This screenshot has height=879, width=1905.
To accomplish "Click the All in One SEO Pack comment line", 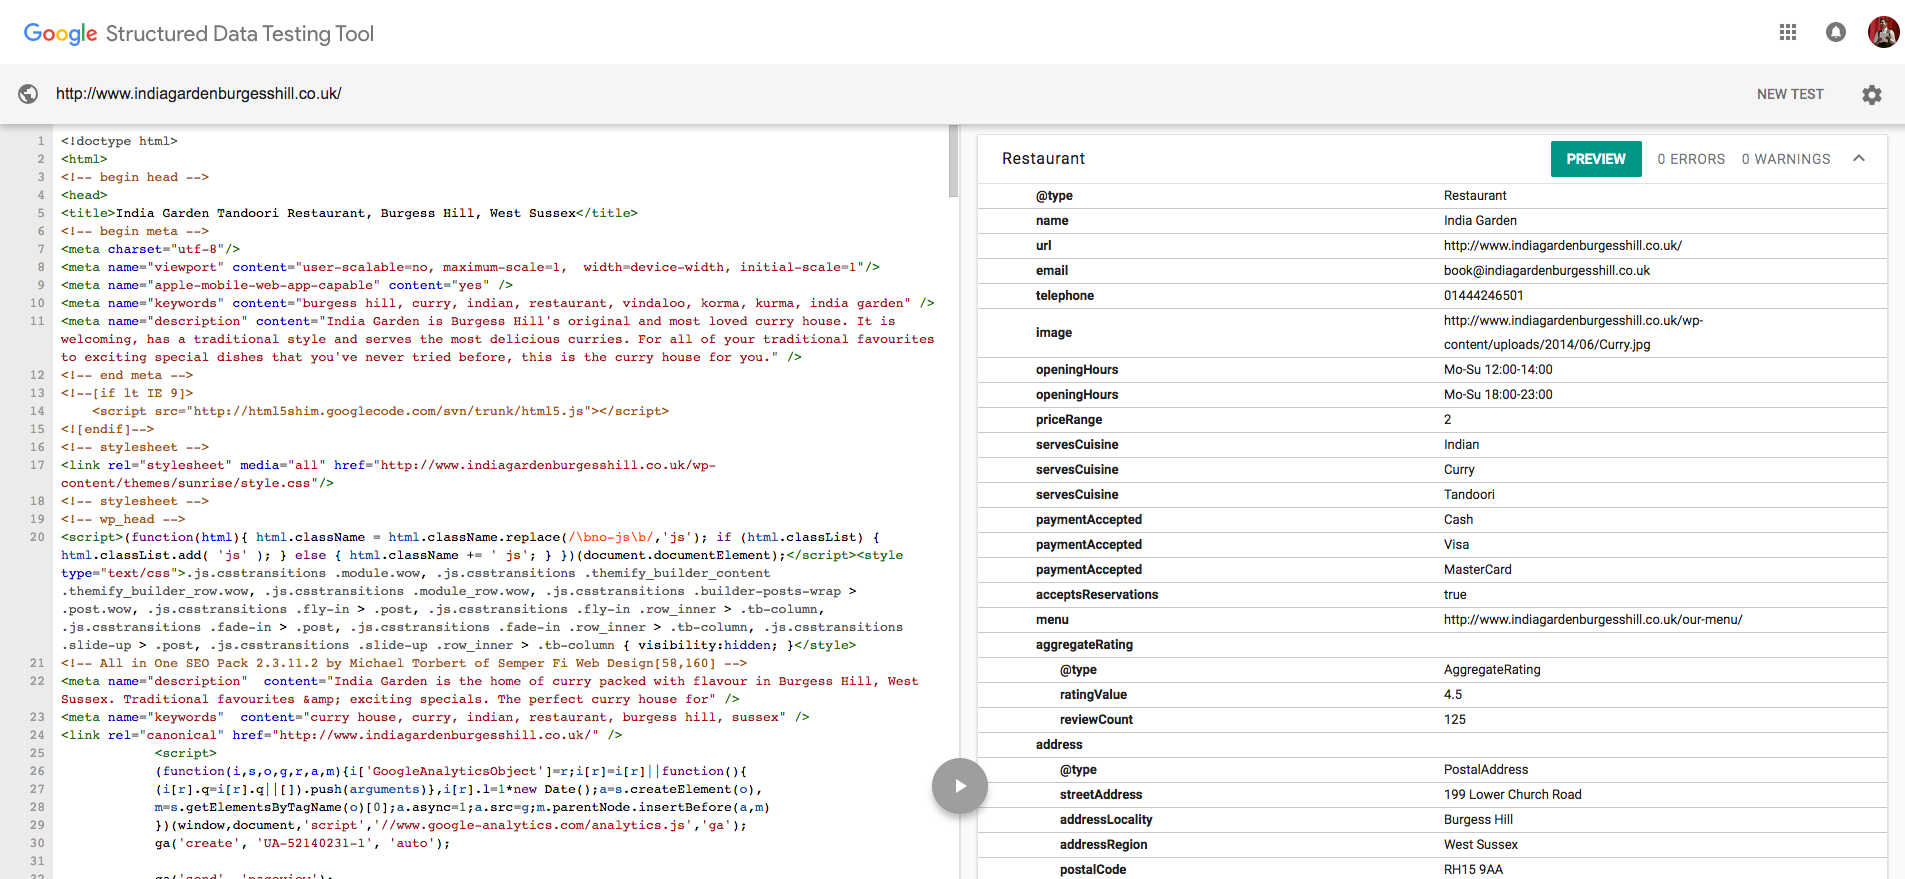I will point(404,663).
